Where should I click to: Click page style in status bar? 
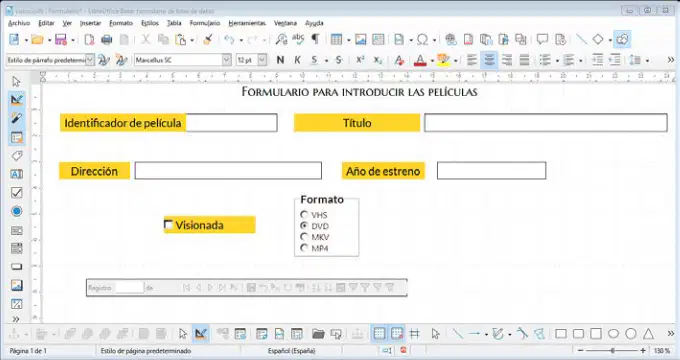point(146,351)
